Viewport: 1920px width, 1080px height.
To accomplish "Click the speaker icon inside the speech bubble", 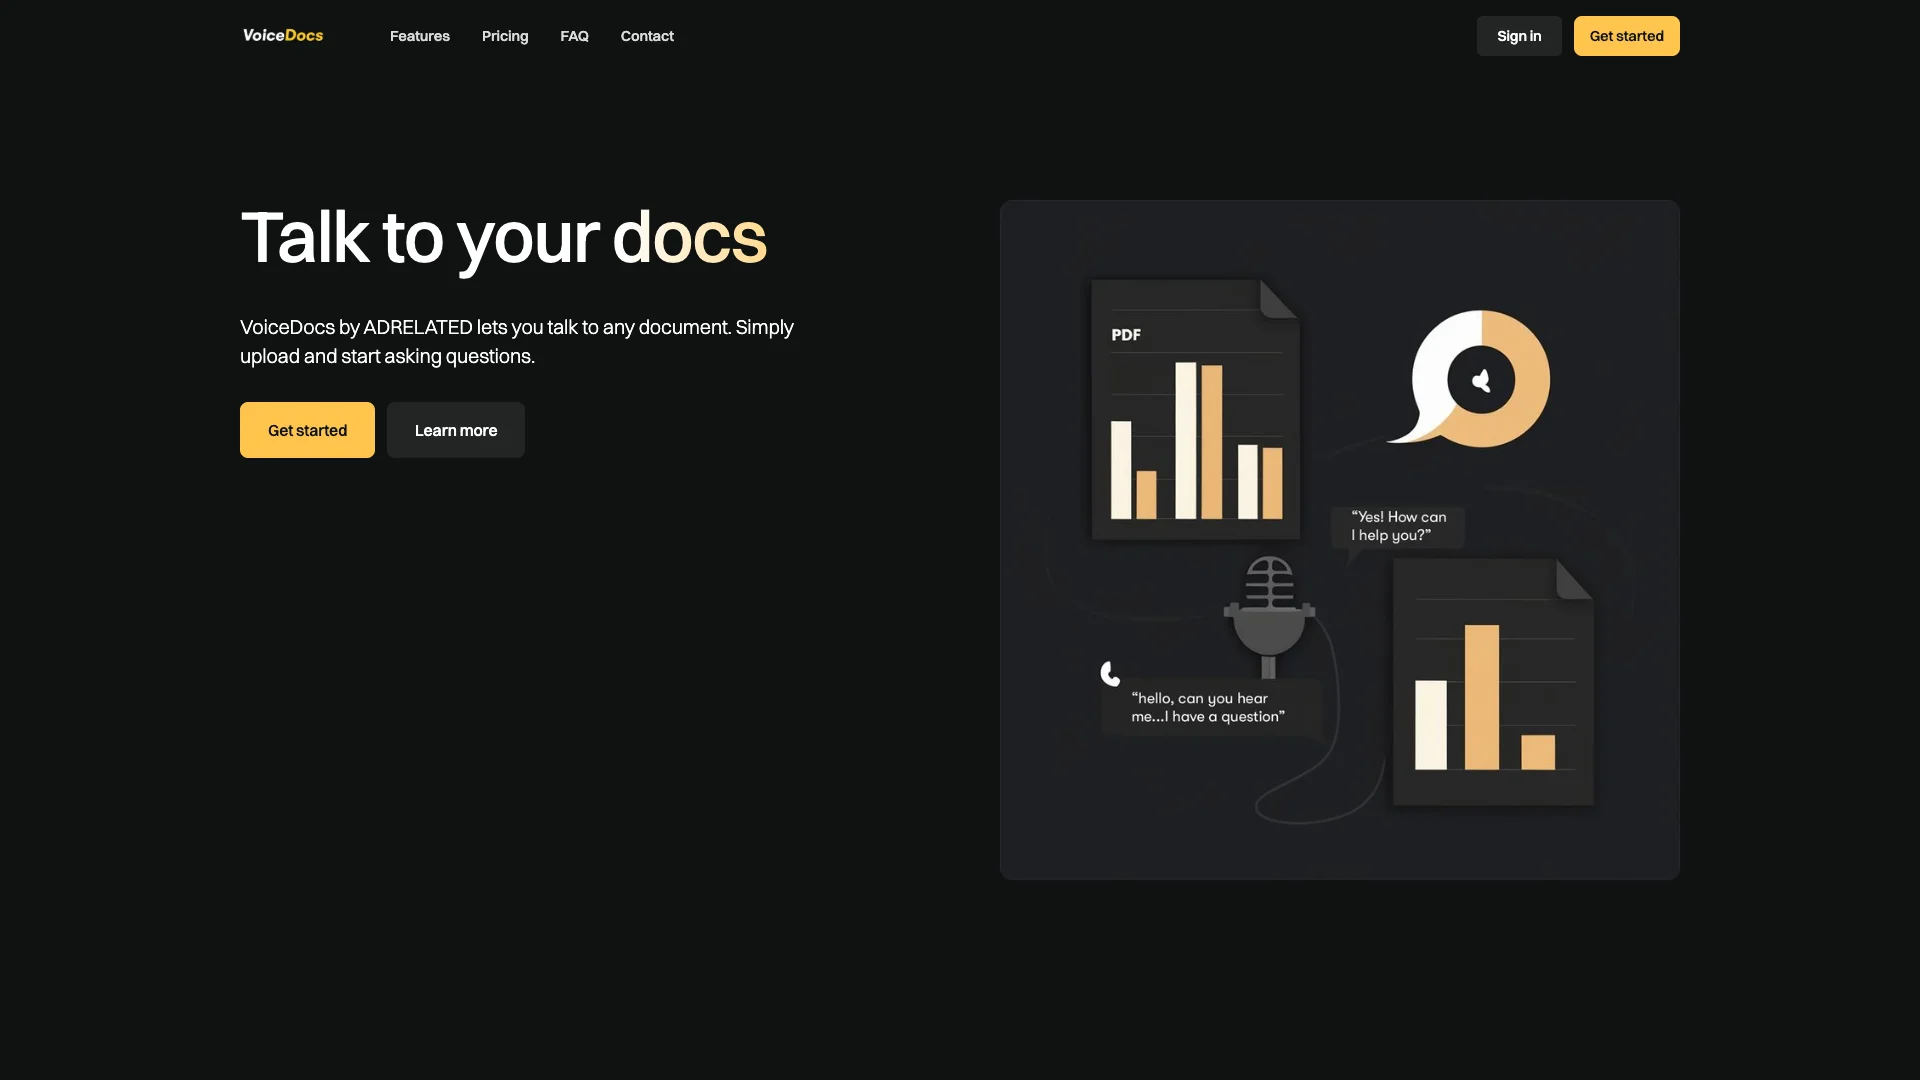I will point(1482,380).
